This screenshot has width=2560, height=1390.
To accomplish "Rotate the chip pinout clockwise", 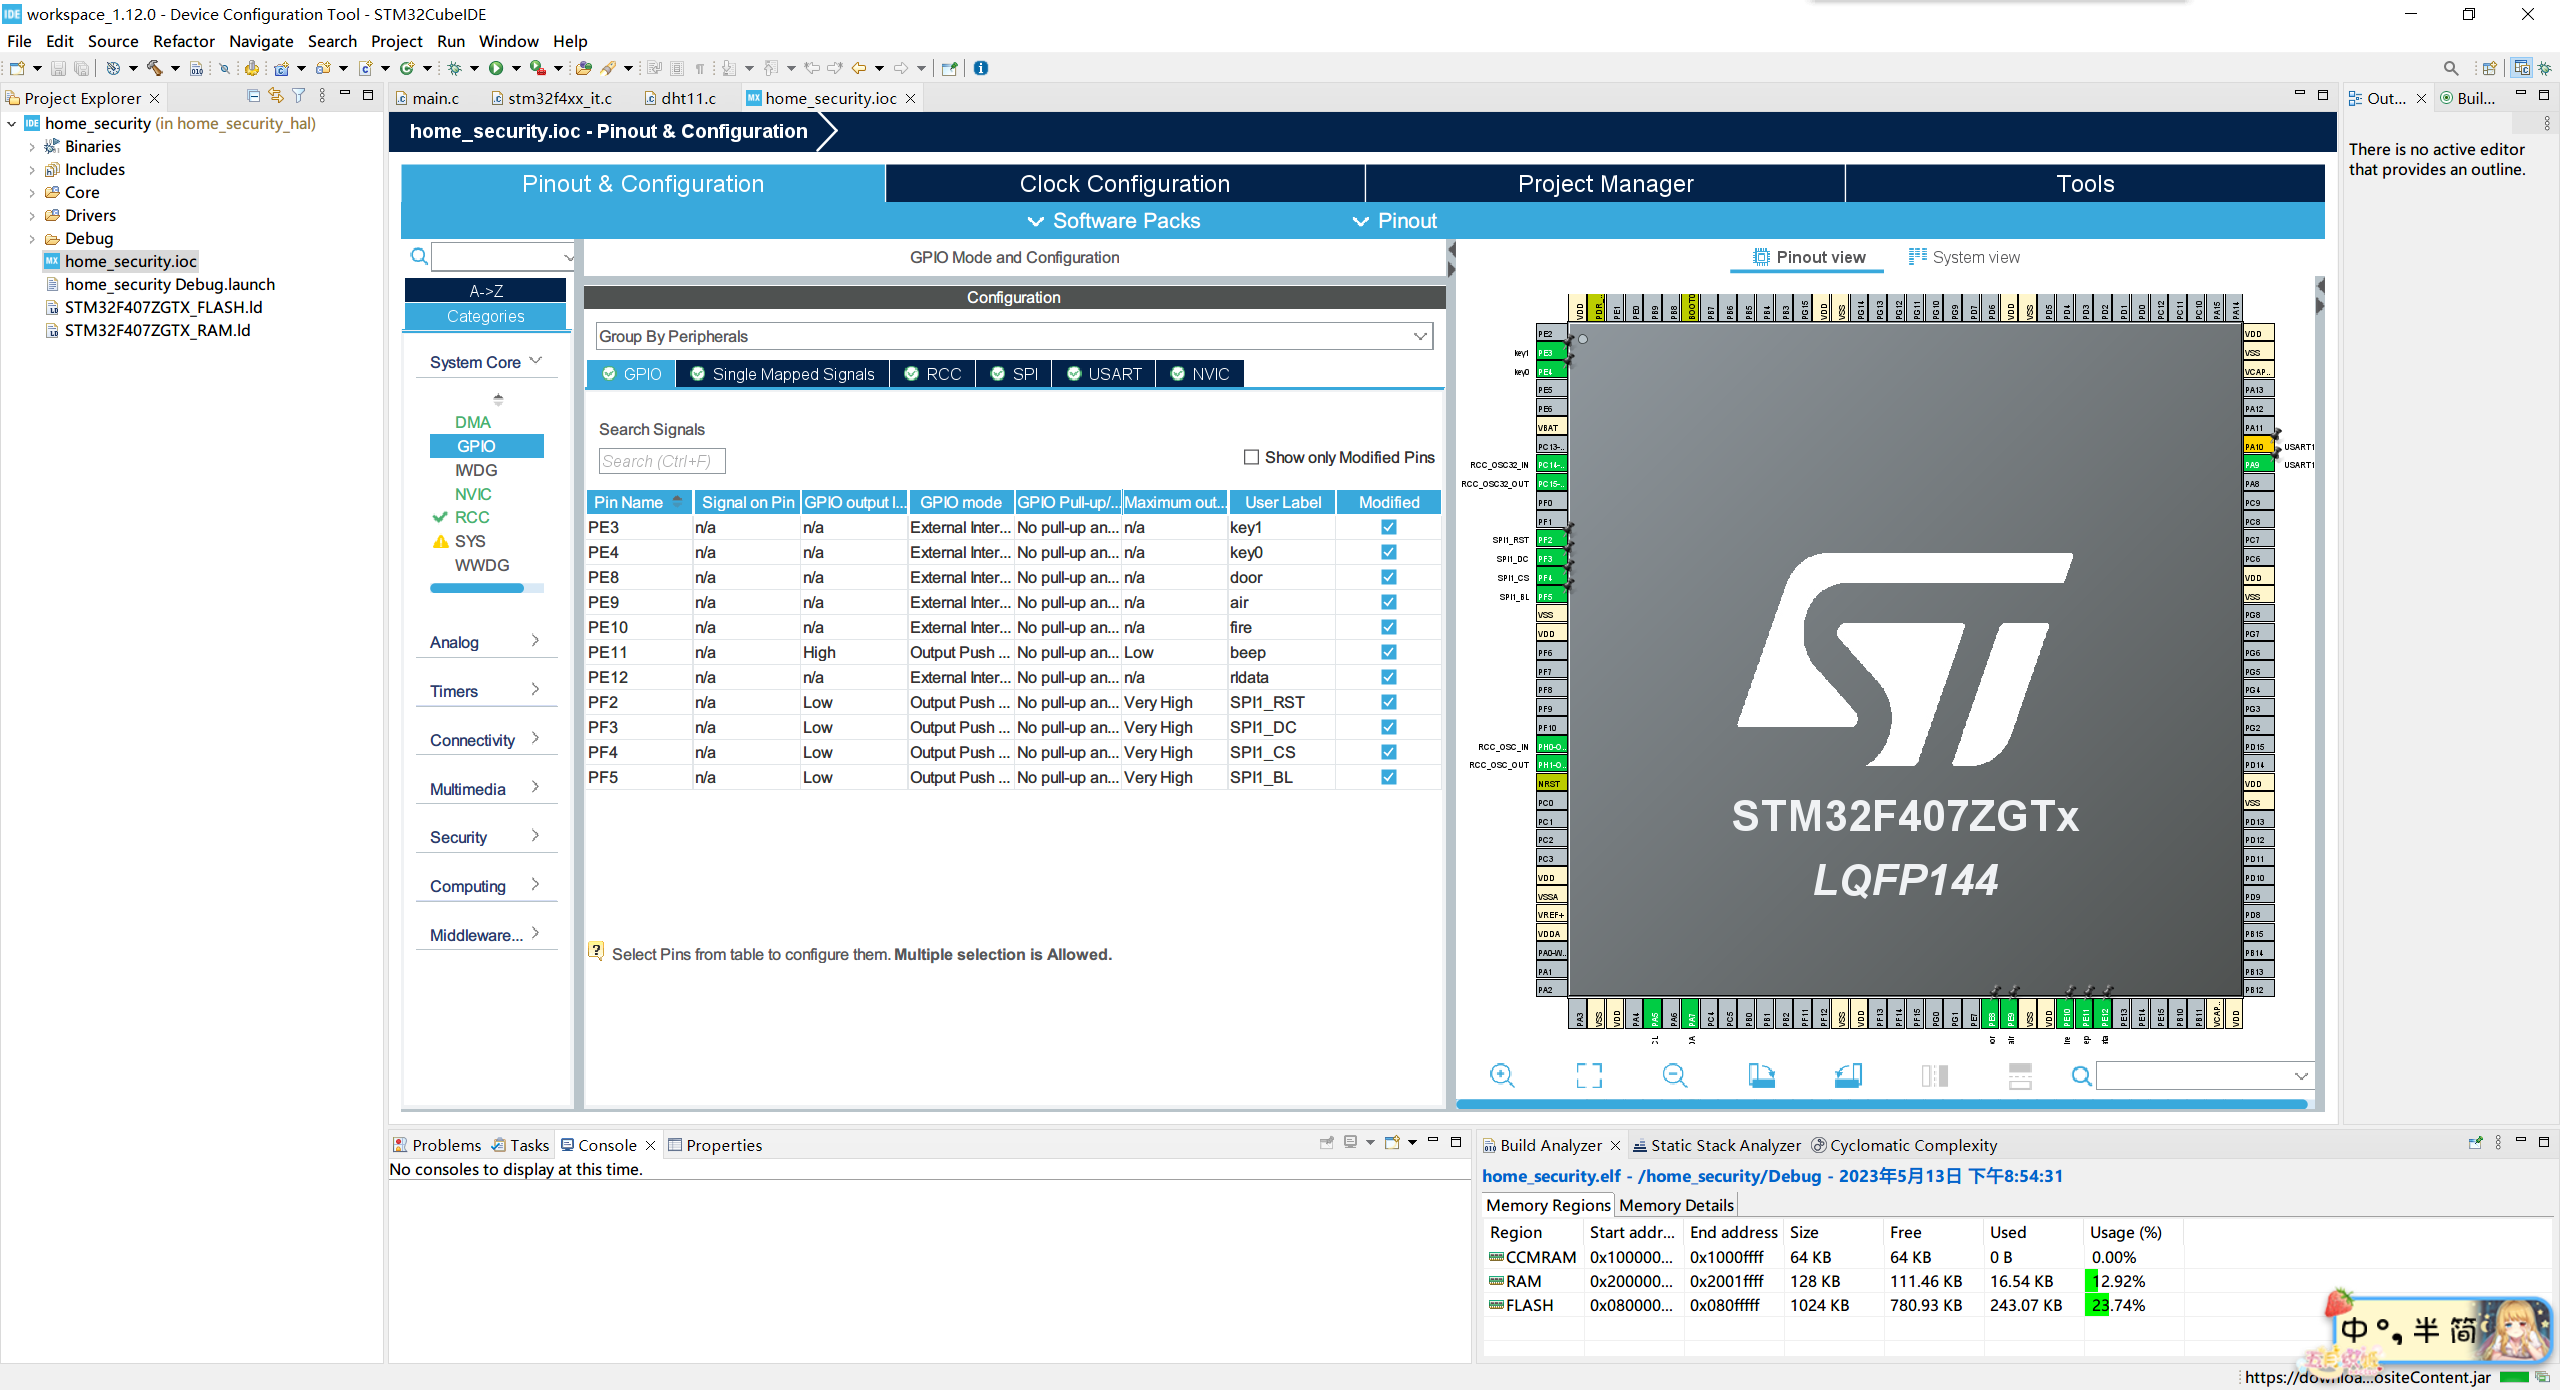I will [1762, 1075].
